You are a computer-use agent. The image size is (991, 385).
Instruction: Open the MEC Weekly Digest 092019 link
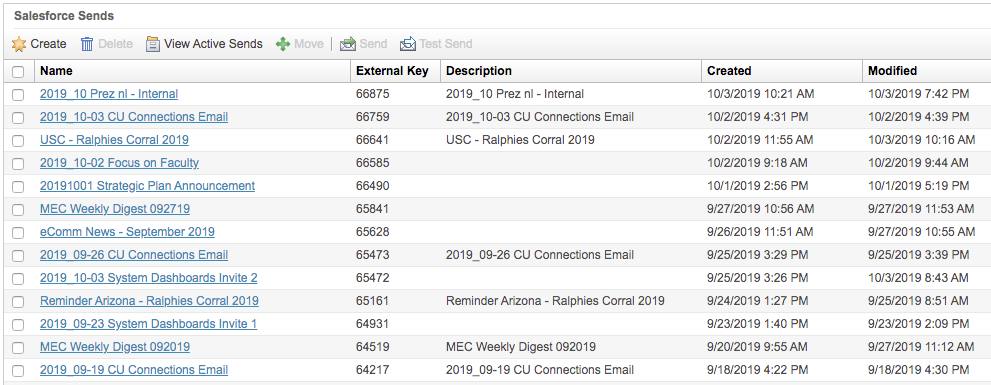click(115, 347)
